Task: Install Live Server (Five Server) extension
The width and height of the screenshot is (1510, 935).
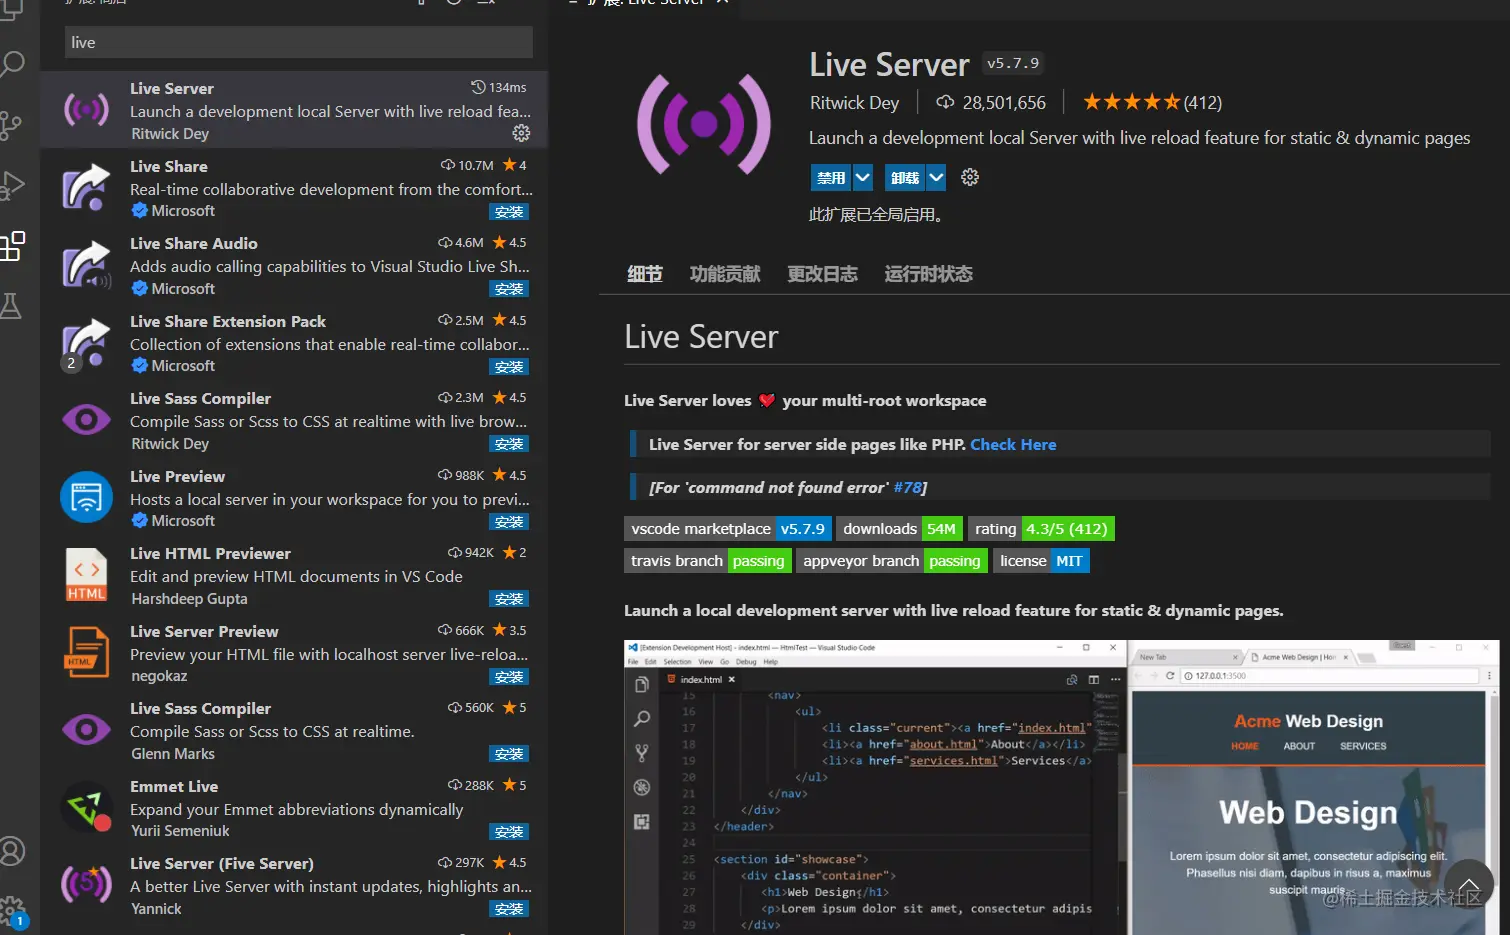Action: coord(509,909)
